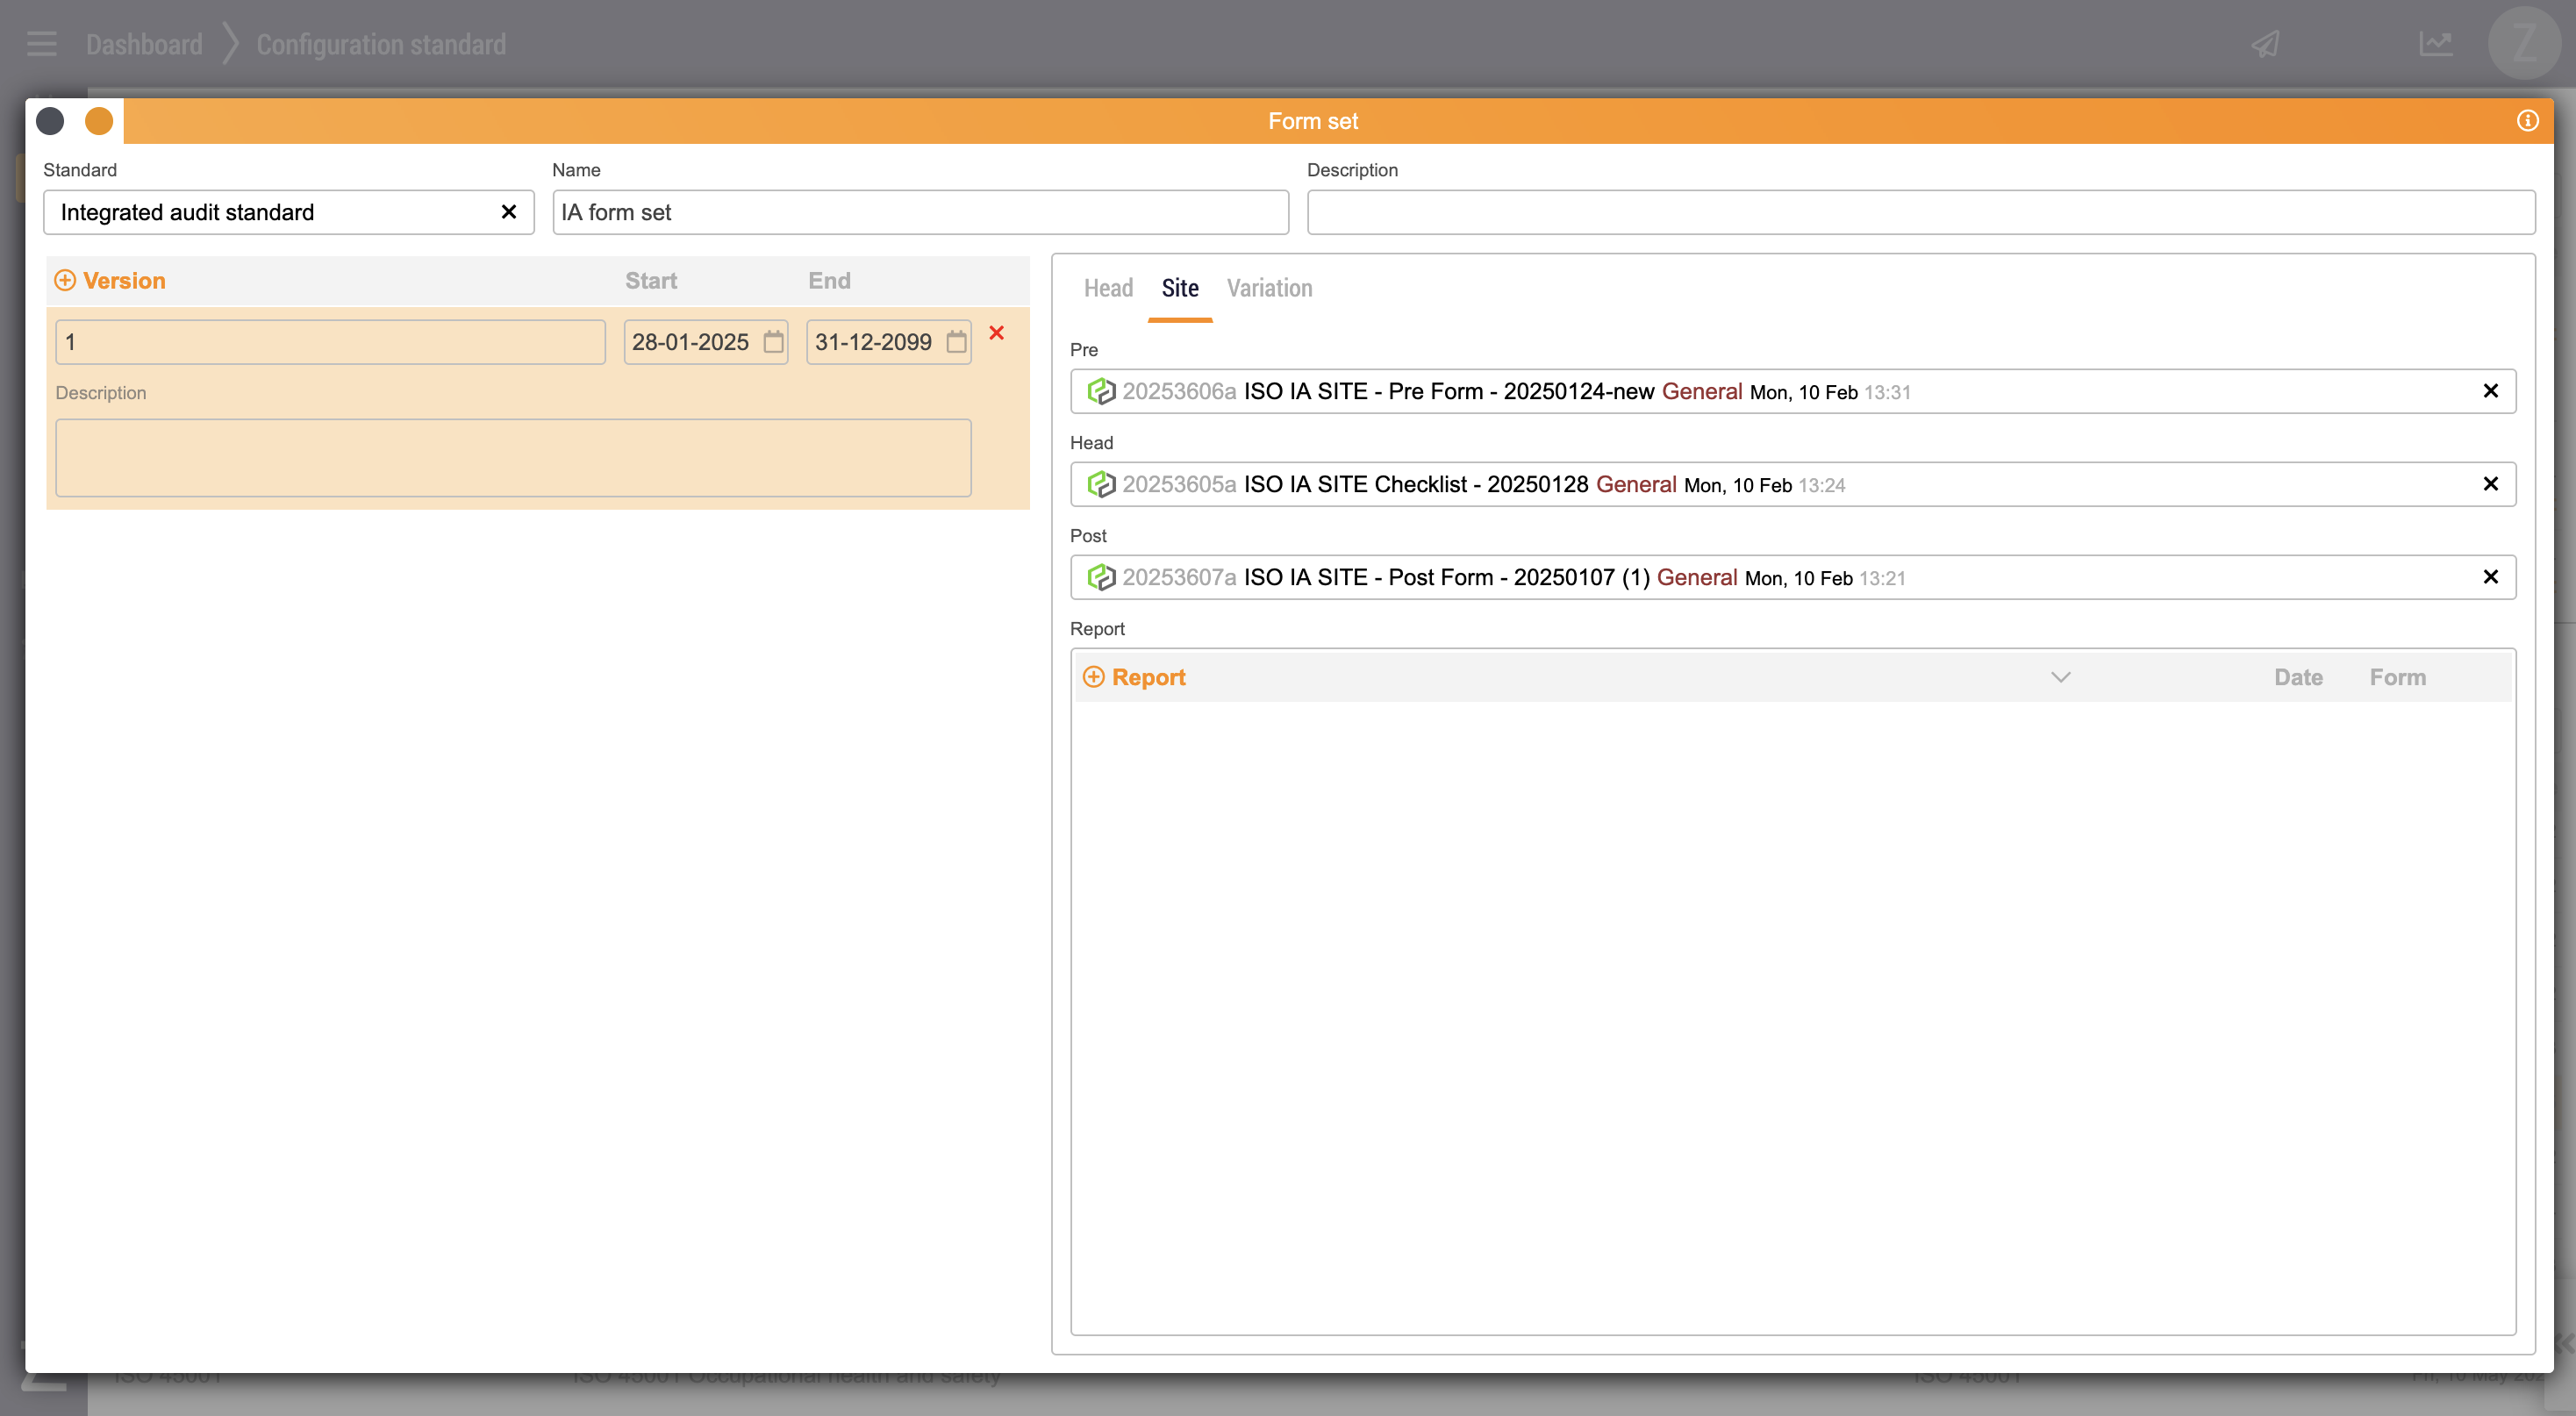Image resolution: width=2576 pixels, height=1416 pixels.
Task: Clear the Integrated audit standard selection
Action: point(508,212)
